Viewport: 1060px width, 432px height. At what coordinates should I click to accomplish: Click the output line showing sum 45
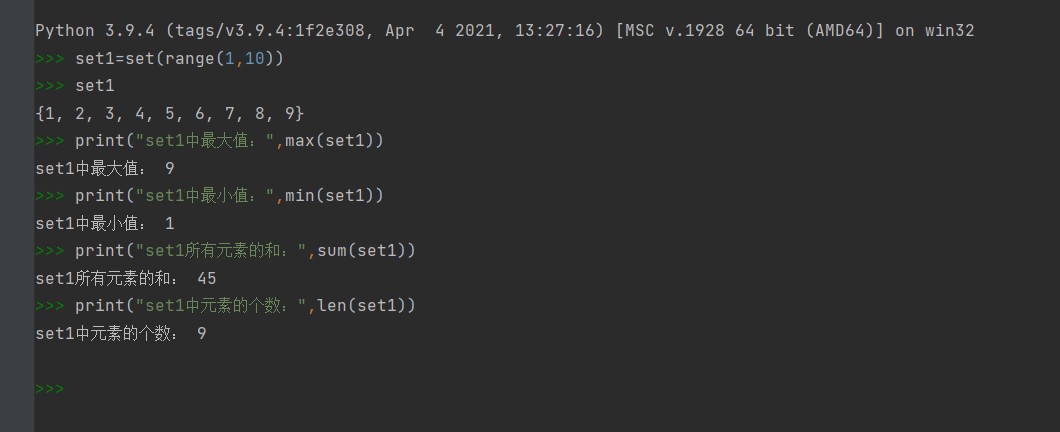[x=126, y=279]
